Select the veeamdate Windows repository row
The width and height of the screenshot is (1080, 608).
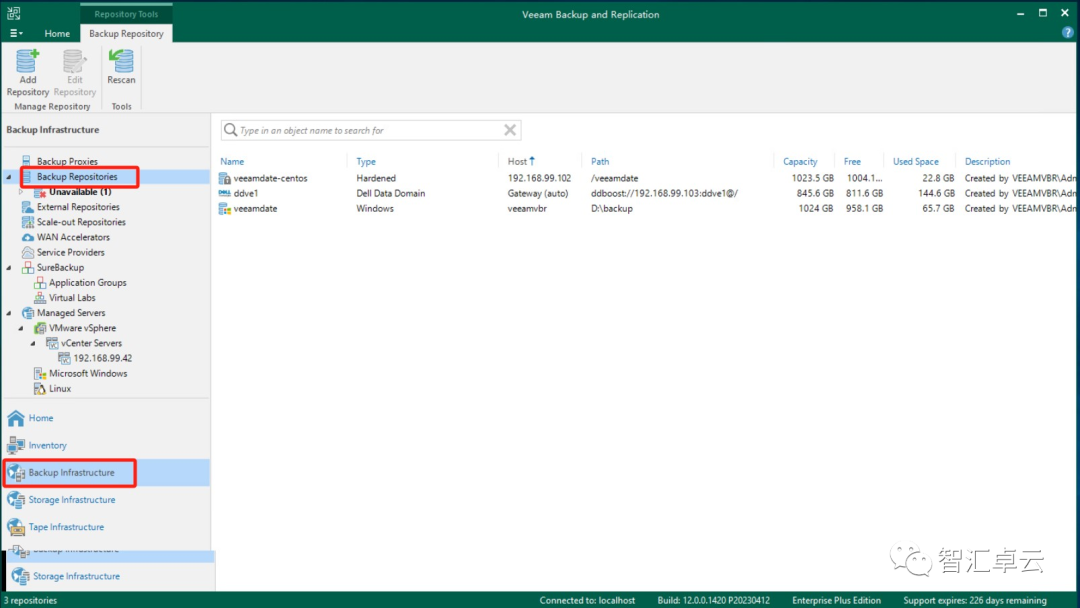click(646, 208)
